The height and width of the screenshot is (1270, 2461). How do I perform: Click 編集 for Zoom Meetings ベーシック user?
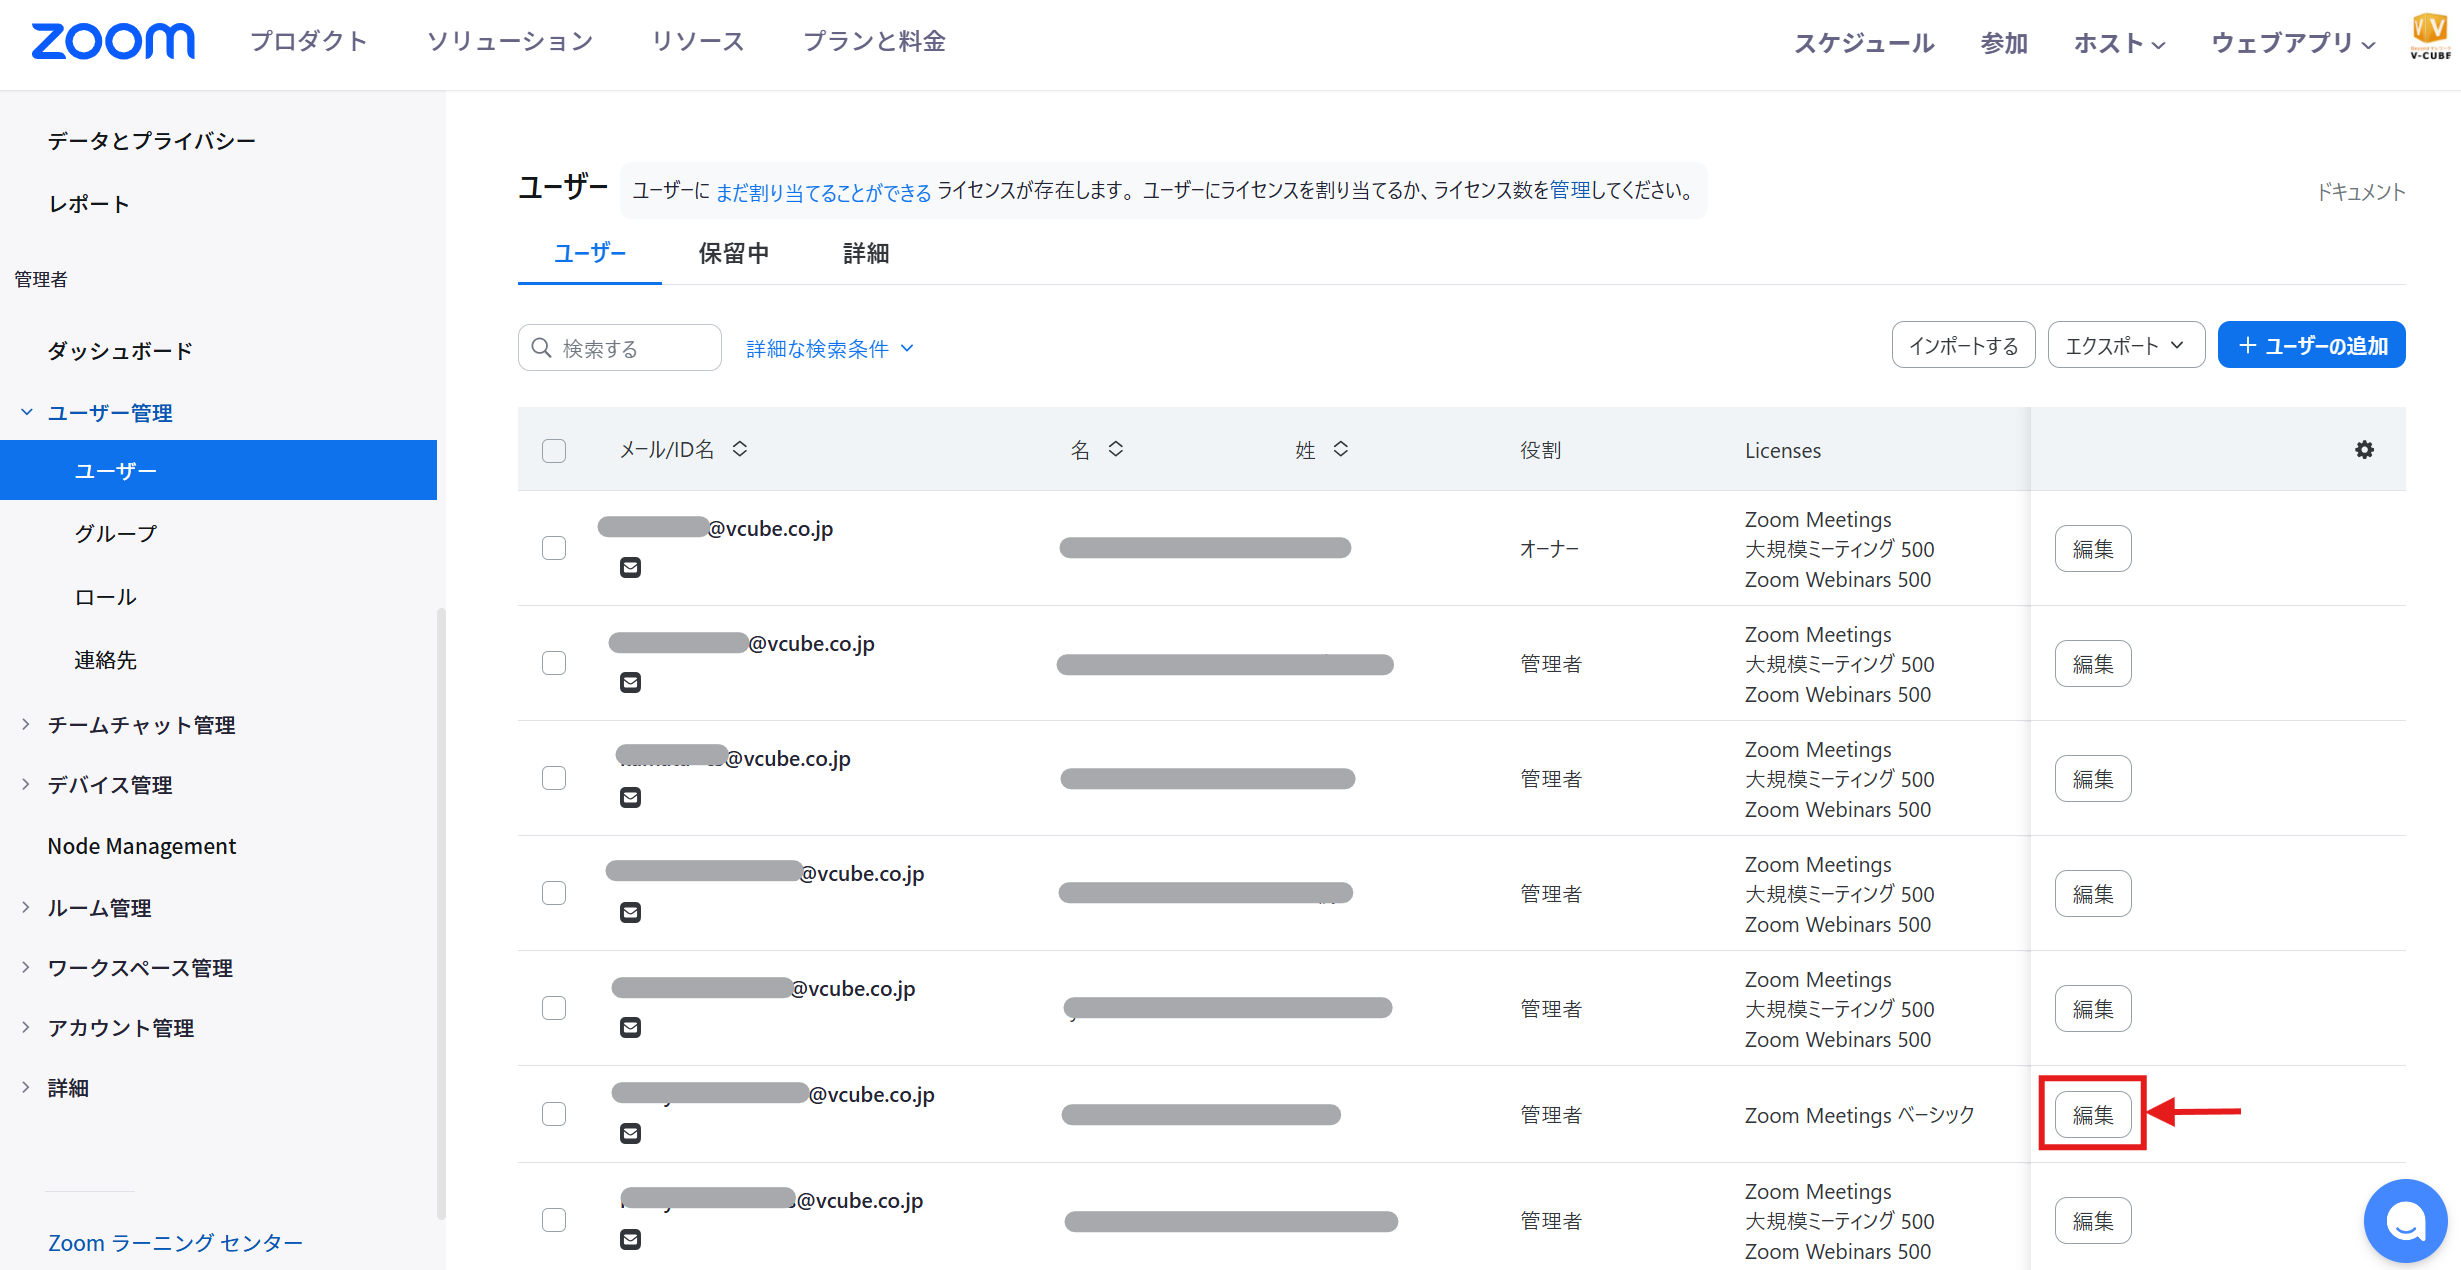[2093, 1115]
